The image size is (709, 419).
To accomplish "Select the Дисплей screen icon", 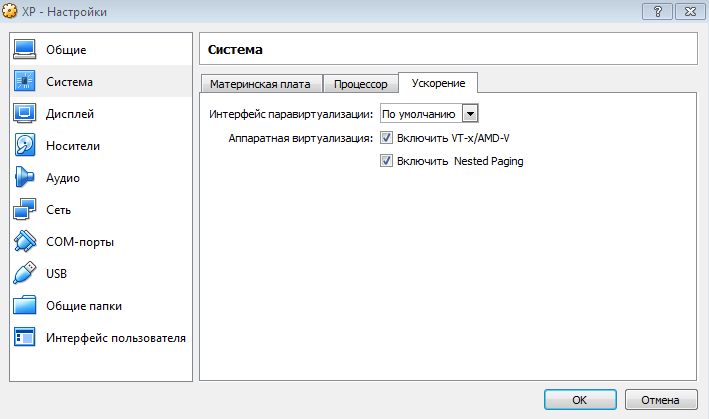I will click(25, 113).
